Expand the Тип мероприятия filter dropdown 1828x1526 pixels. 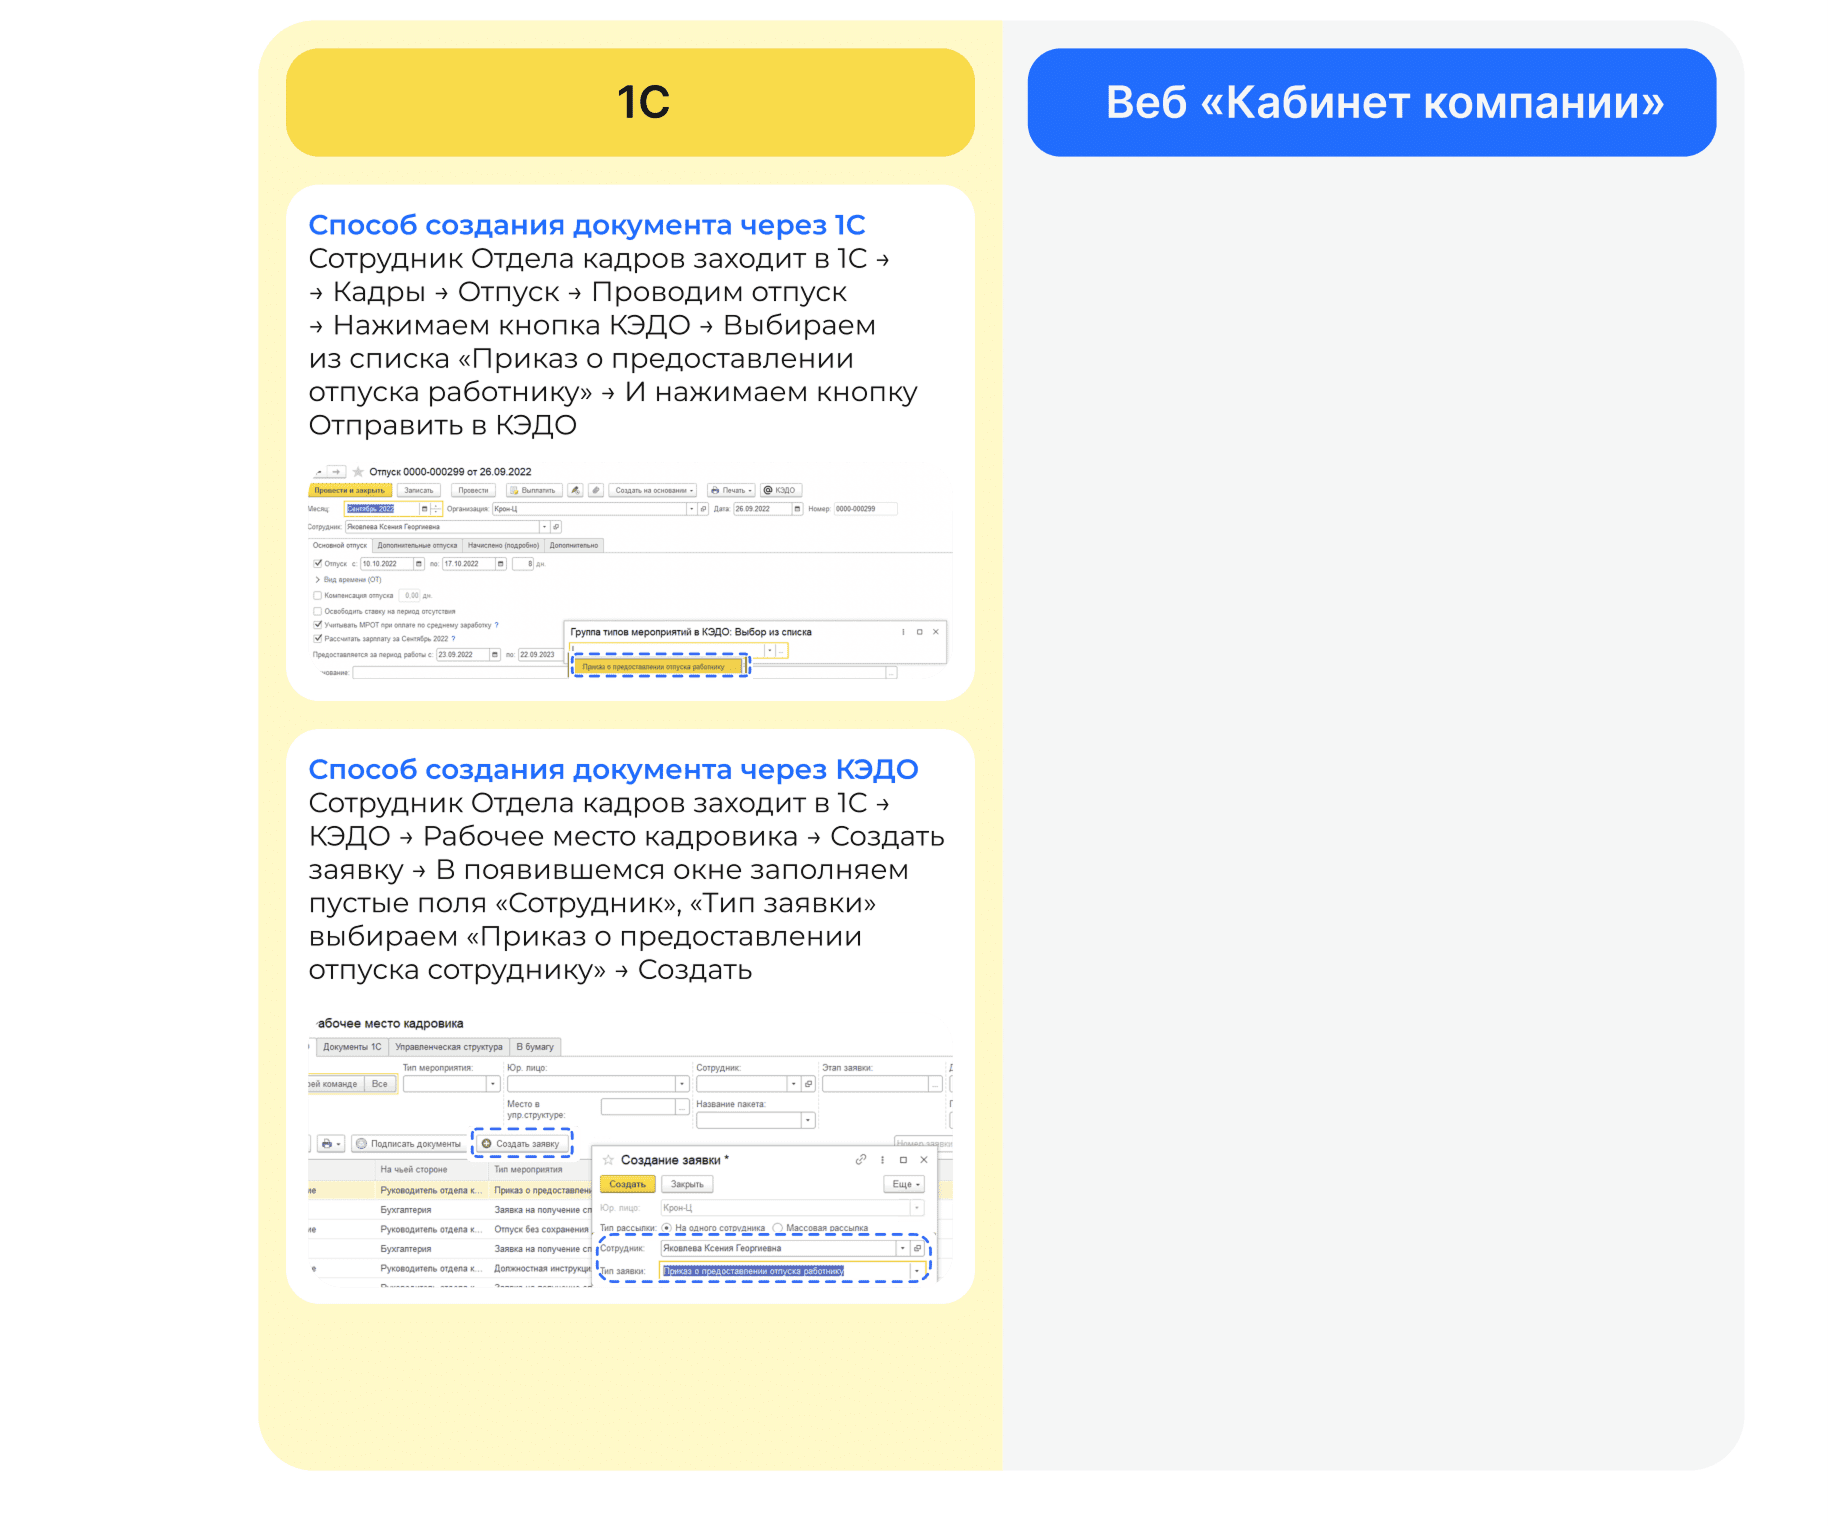(x=492, y=1084)
